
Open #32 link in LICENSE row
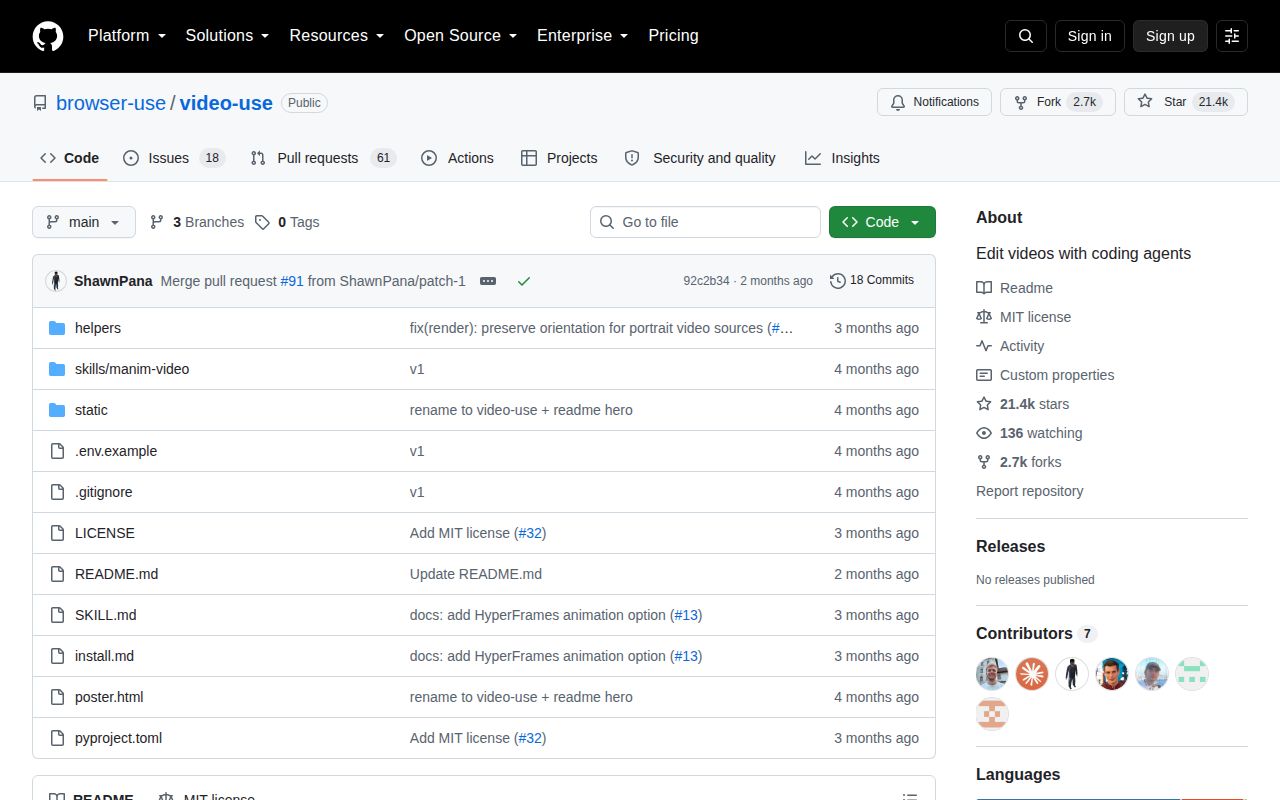point(530,533)
